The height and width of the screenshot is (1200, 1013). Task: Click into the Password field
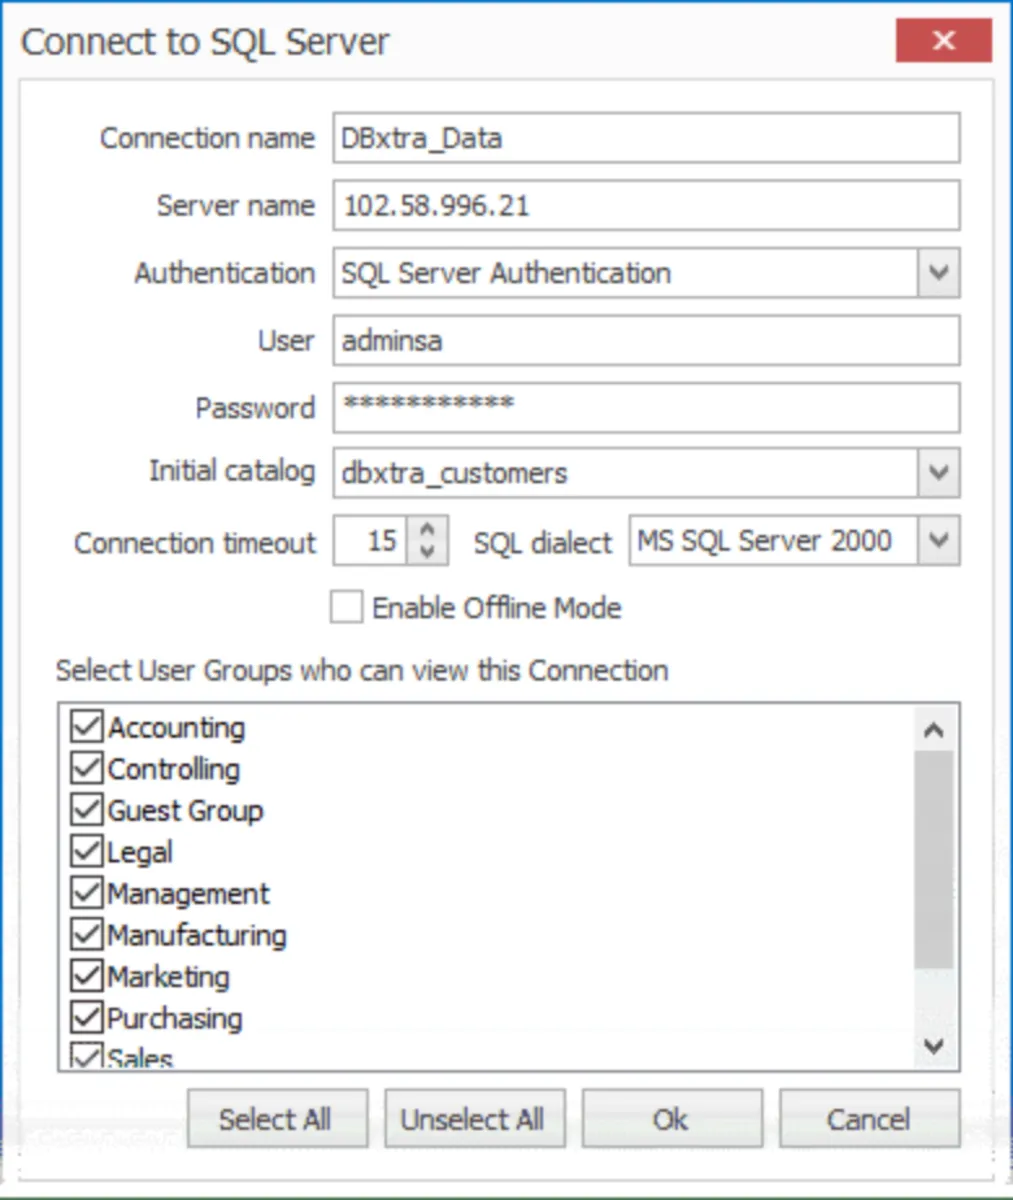pyautogui.click(x=646, y=407)
